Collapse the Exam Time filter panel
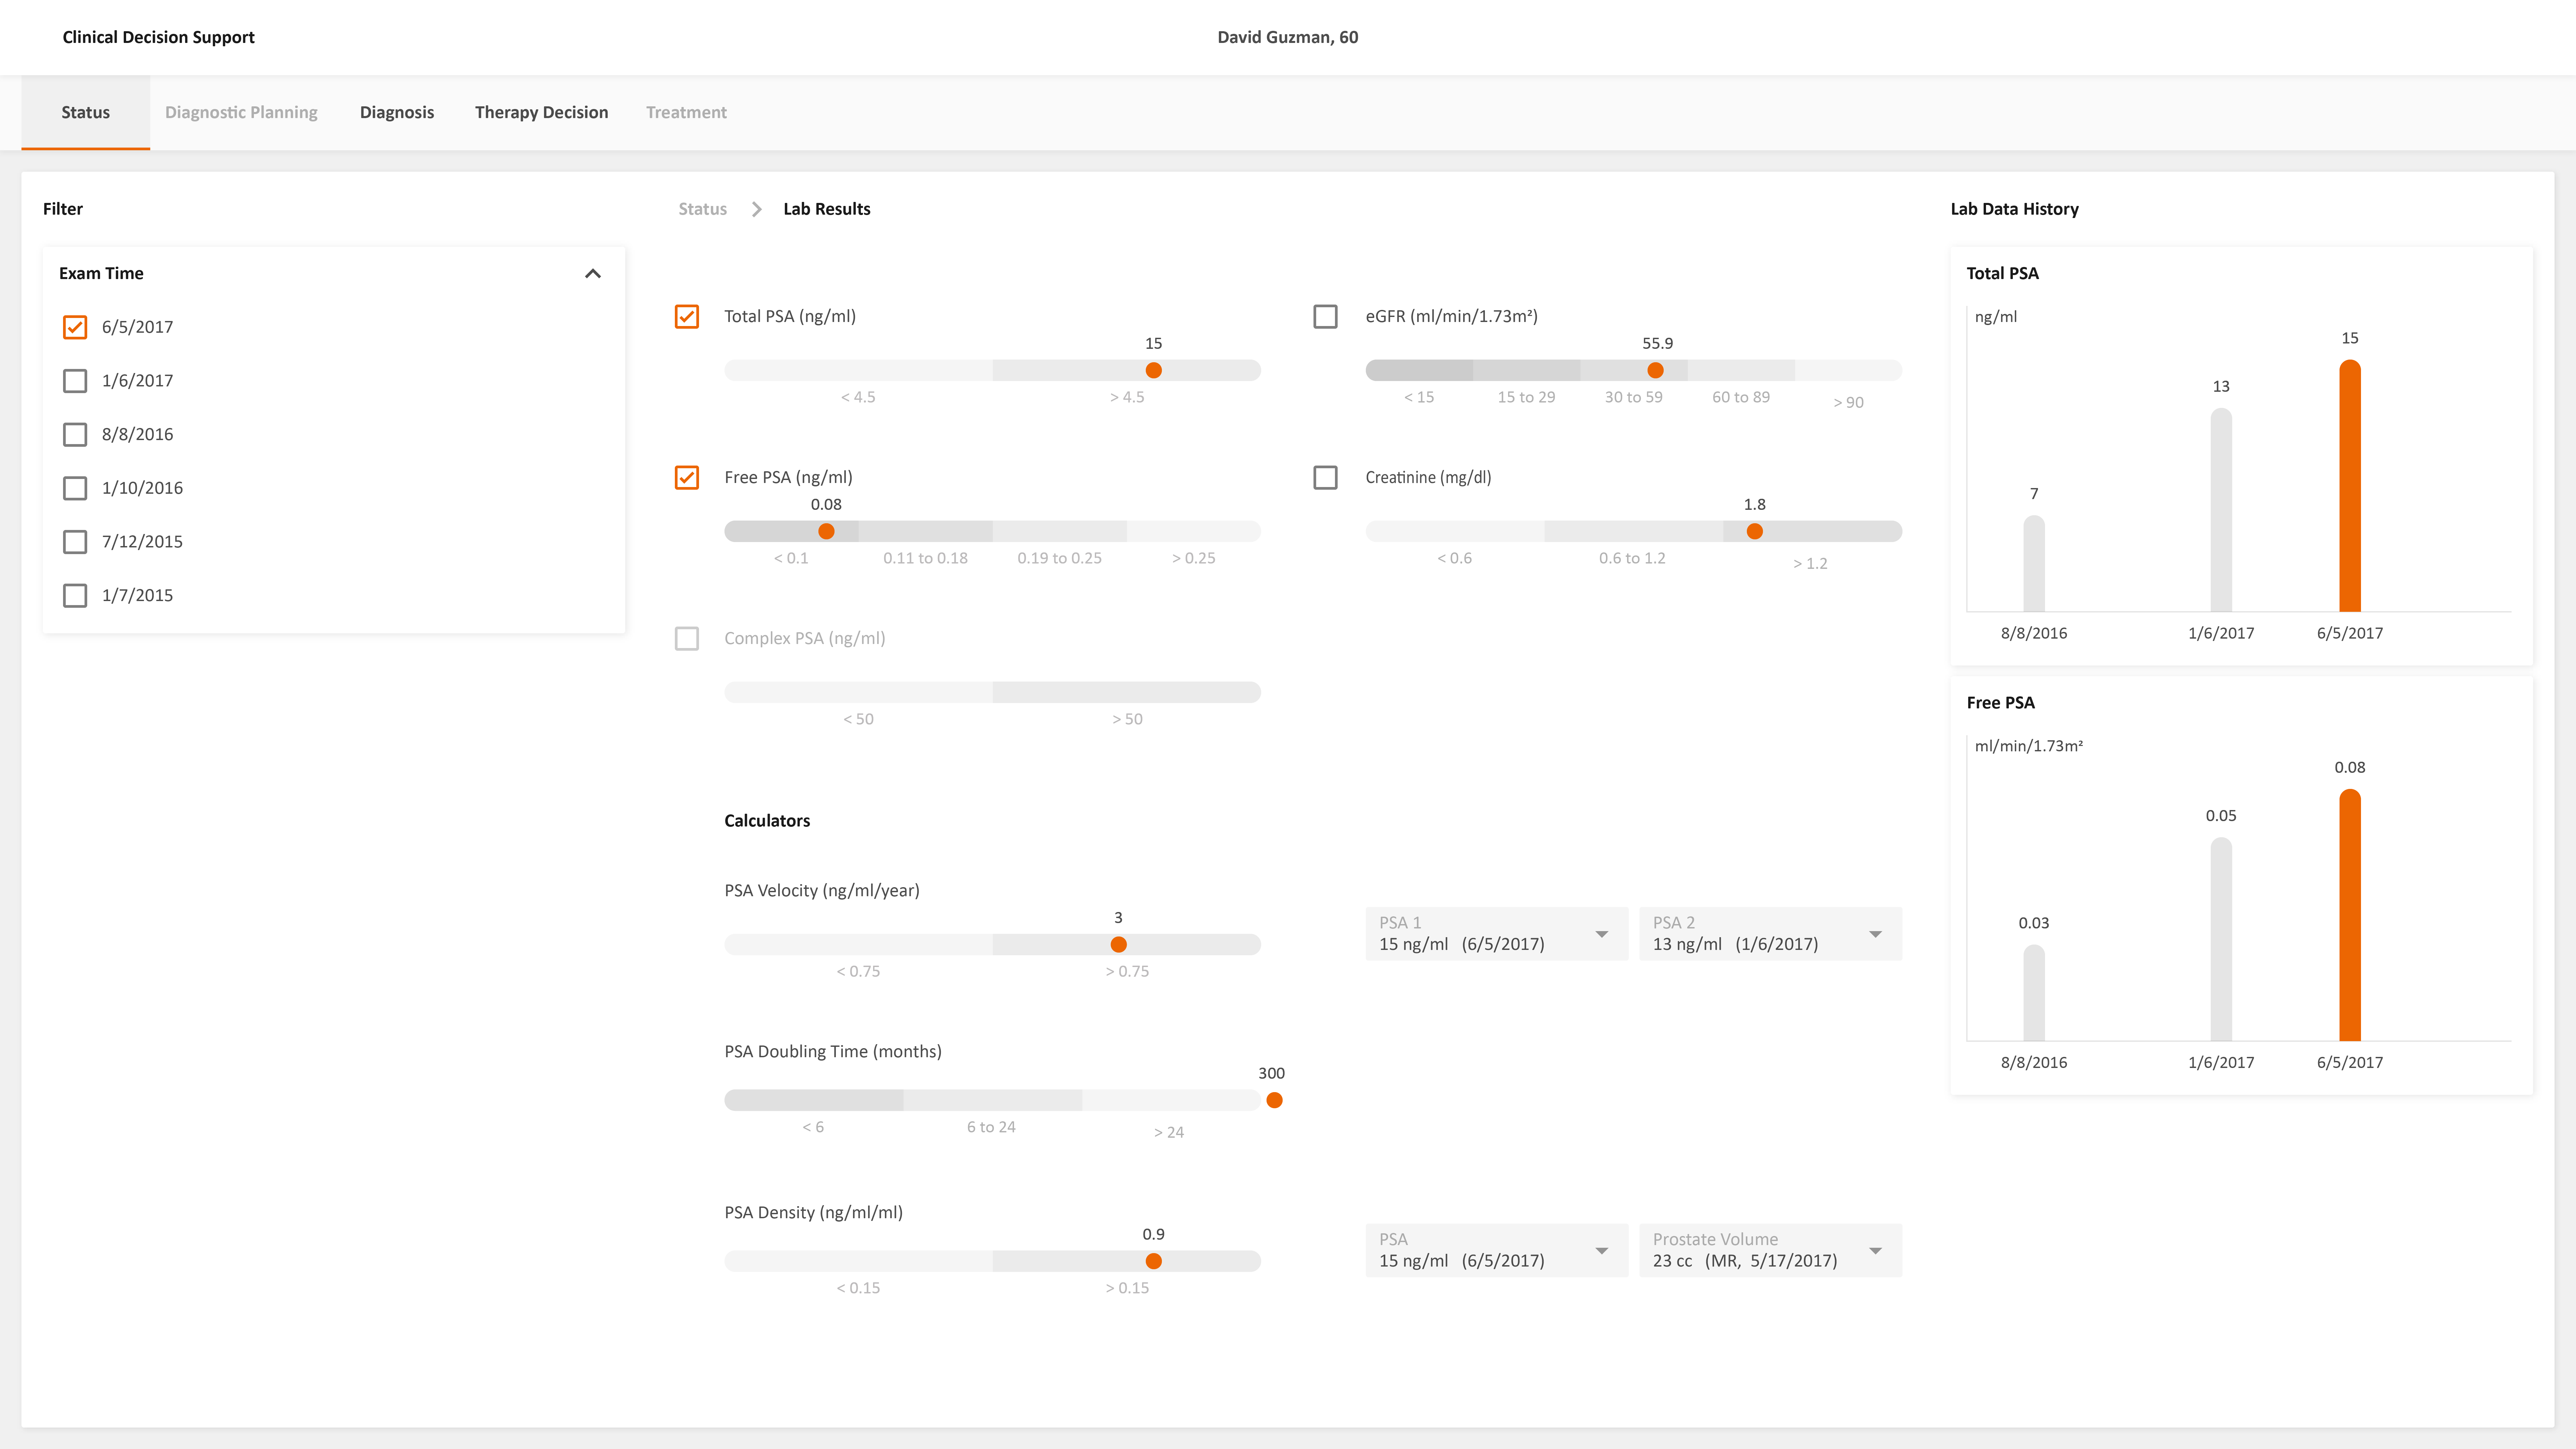 pos(593,273)
